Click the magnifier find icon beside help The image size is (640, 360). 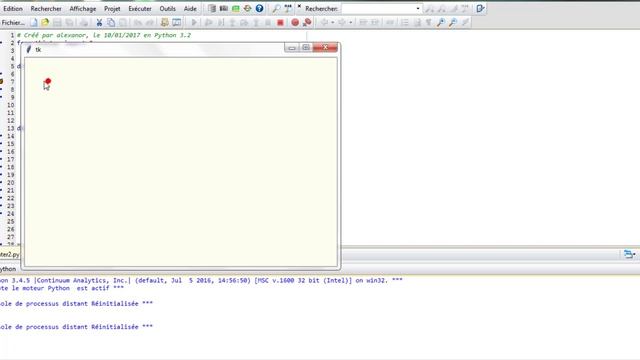pyautogui.click(x=276, y=8)
